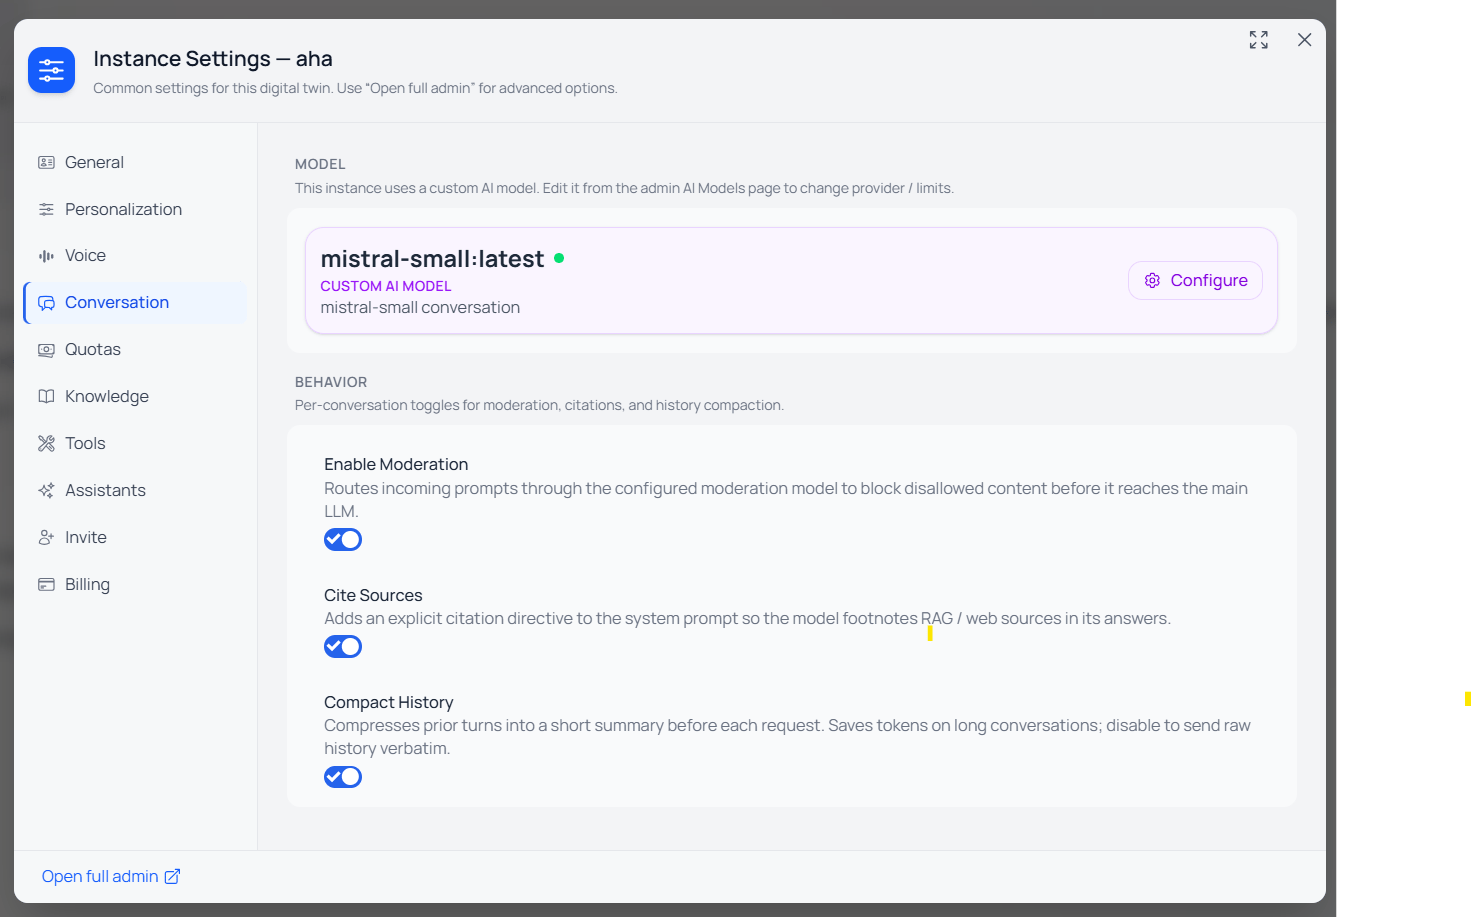
Task: Click the external link icon beside Open full admin
Action: point(172,876)
